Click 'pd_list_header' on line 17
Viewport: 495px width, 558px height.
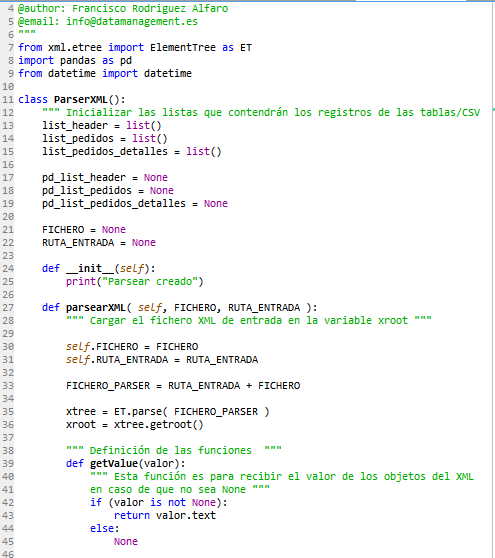(84, 178)
